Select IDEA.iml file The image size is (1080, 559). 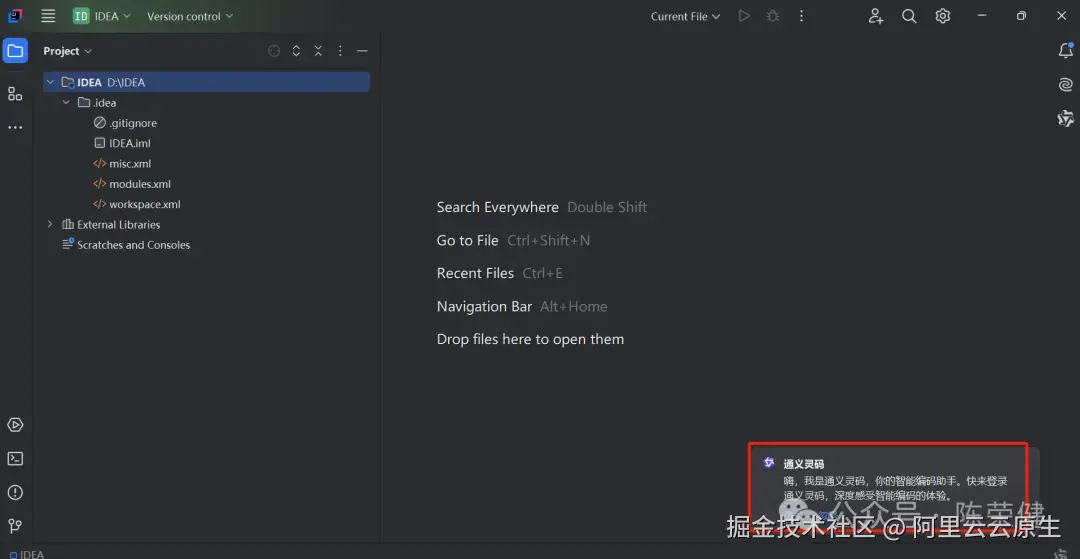coord(122,143)
